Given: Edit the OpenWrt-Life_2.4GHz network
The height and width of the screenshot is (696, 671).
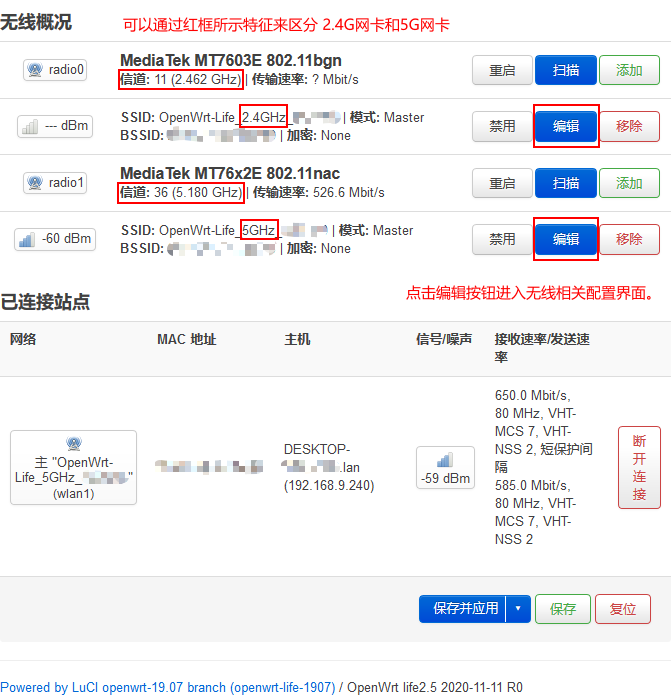Looking at the screenshot, I should (x=566, y=126).
